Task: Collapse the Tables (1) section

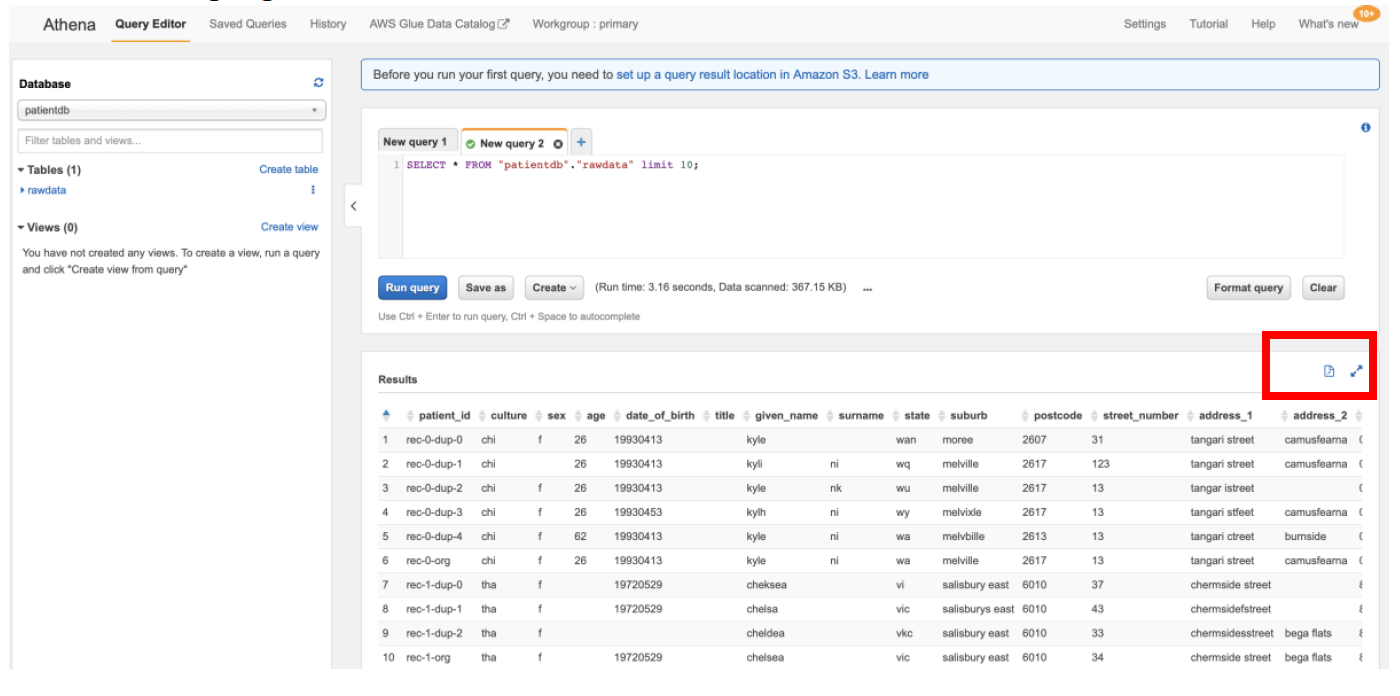Action: click(x=49, y=170)
